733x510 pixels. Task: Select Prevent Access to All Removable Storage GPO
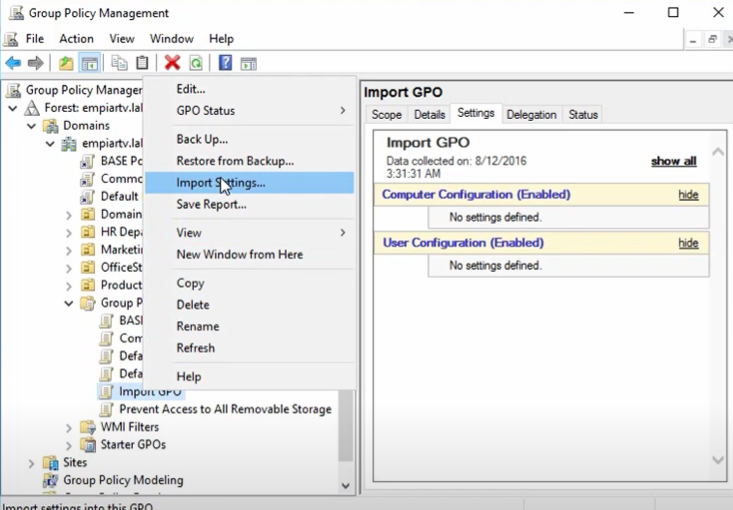tap(225, 409)
